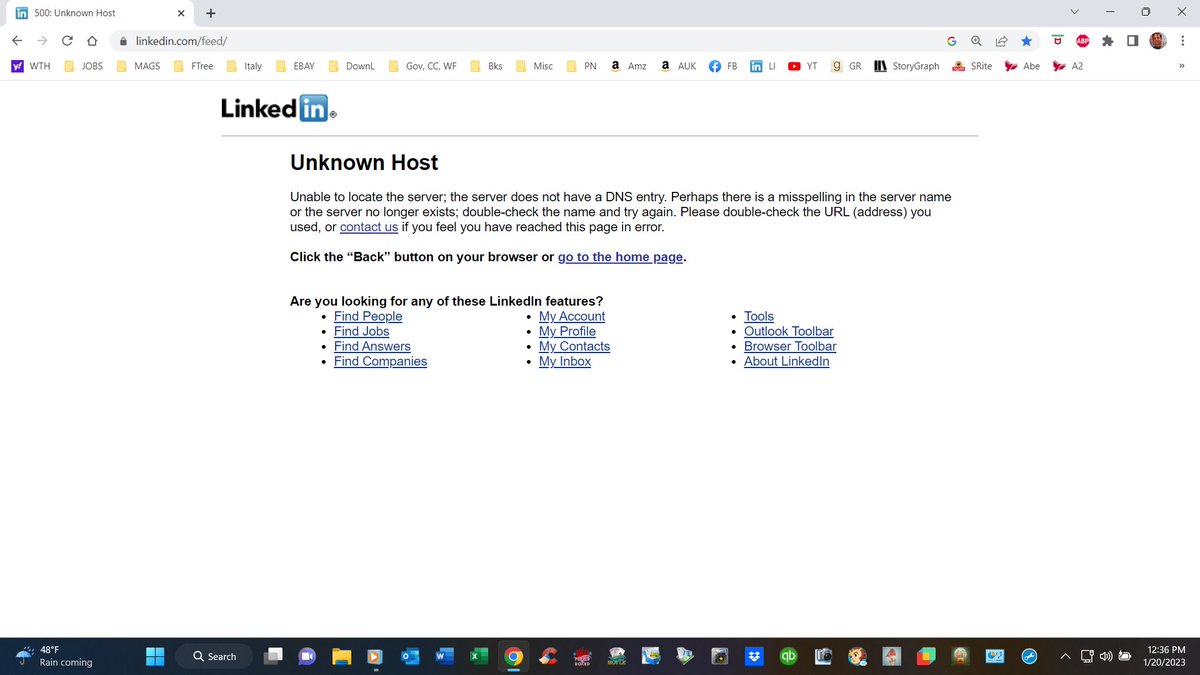This screenshot has width=1200, height=675.
Task: Toggle the Chrome side panel
Action: [1132, 41]
